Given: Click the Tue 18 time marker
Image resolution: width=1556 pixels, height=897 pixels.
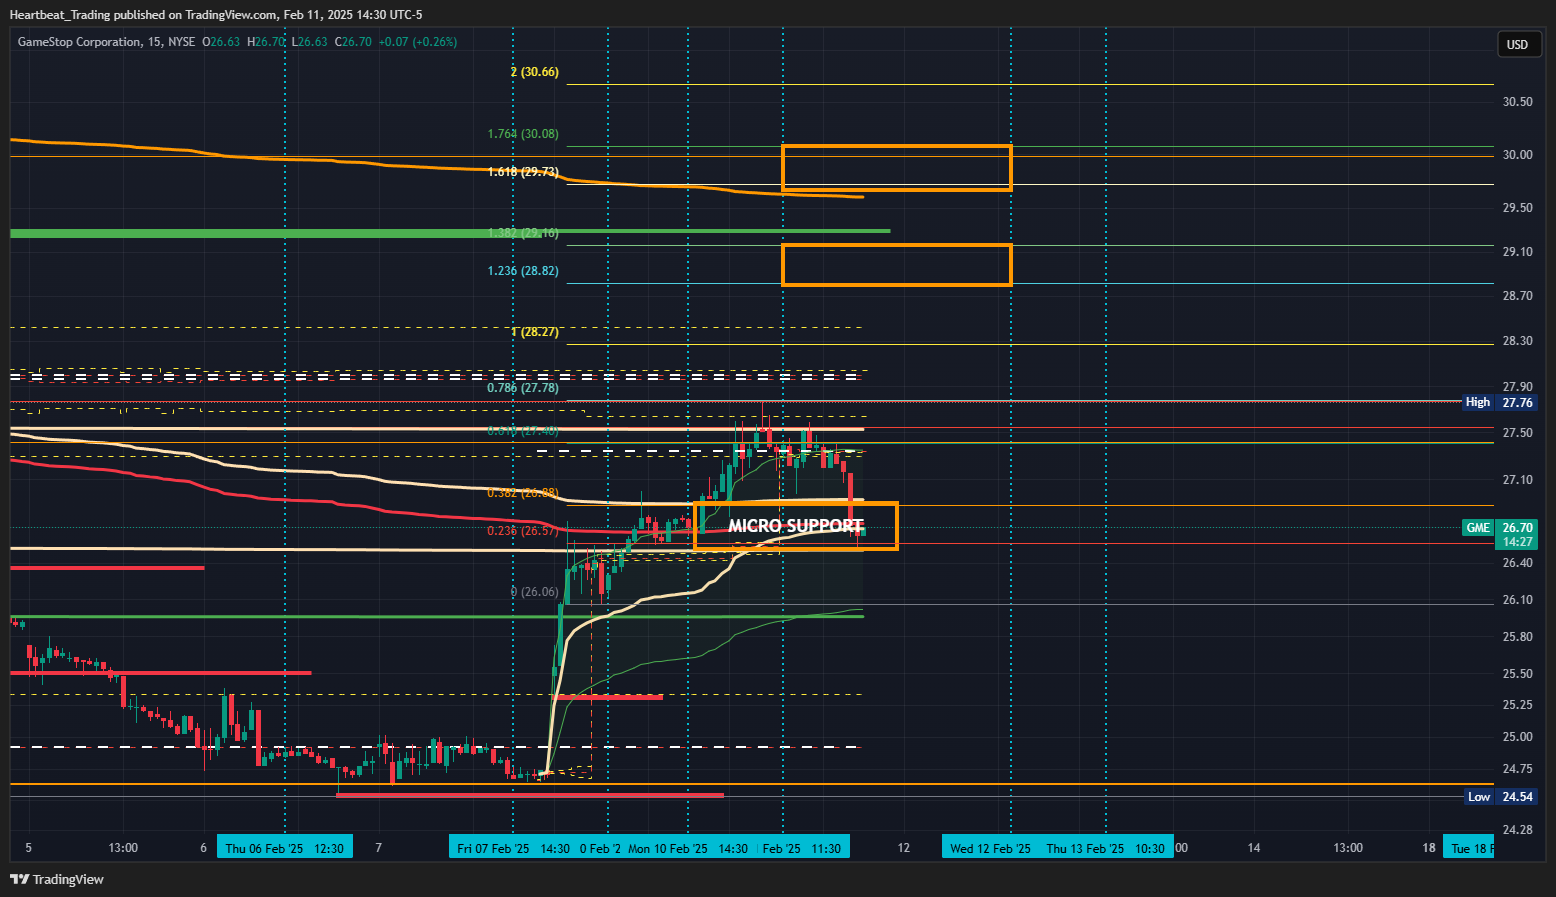Looking at the screenshot, I should click(x=1469, y=848).
